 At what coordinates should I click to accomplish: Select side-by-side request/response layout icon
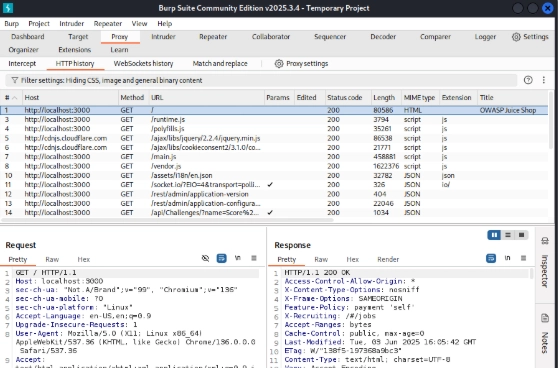[x=494, y=235]
